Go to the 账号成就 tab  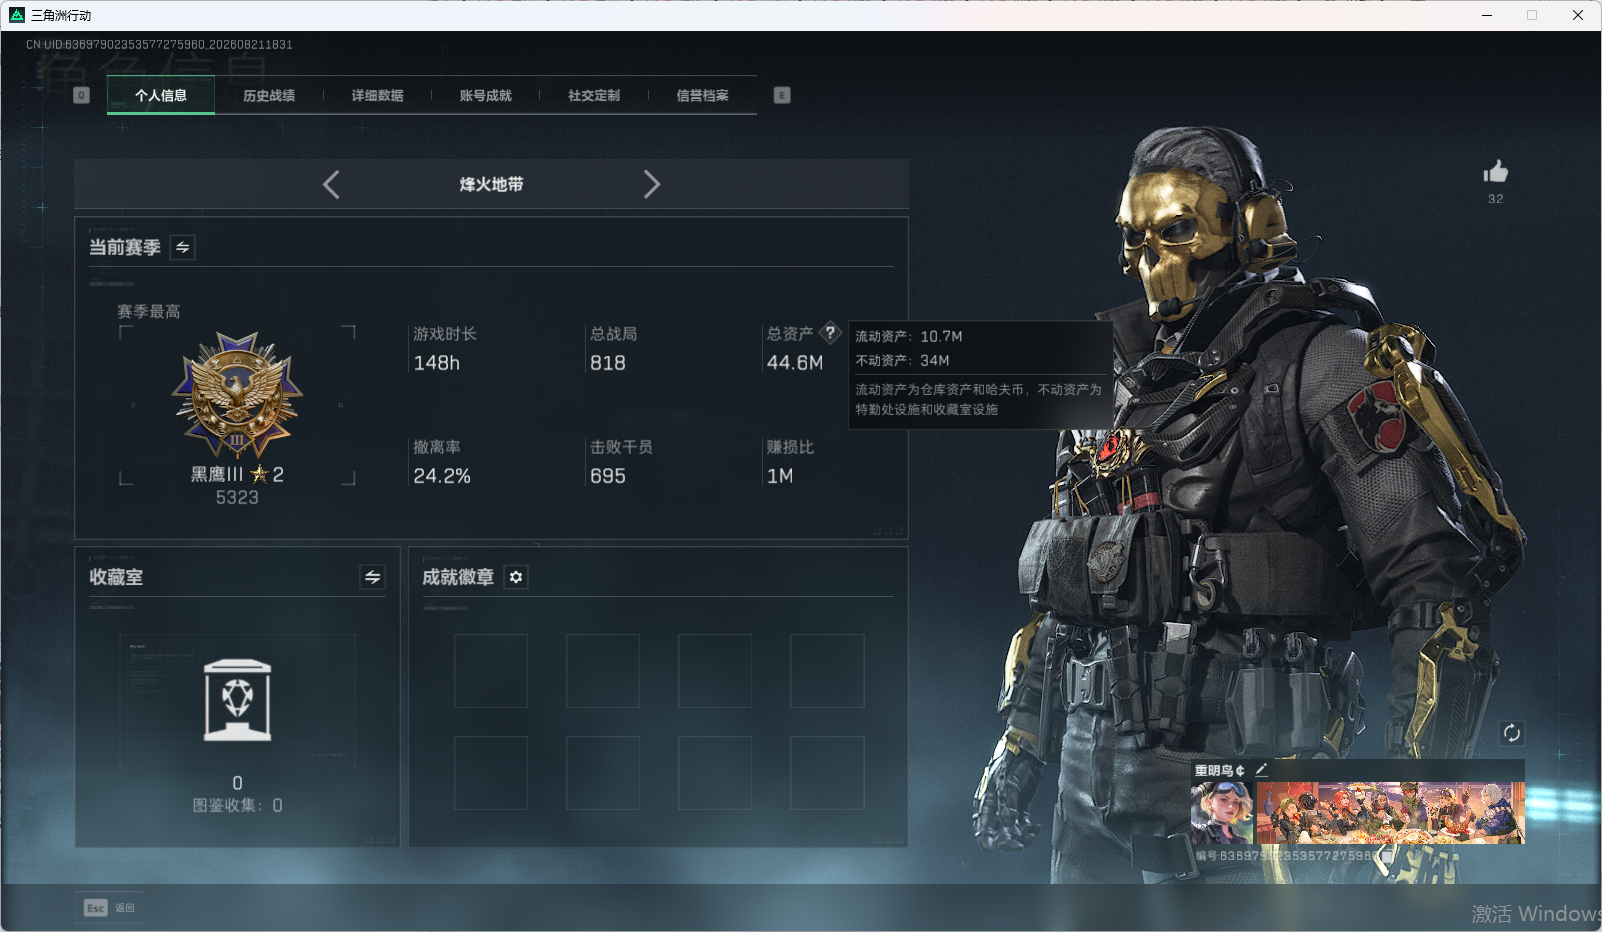click(485, 96)
